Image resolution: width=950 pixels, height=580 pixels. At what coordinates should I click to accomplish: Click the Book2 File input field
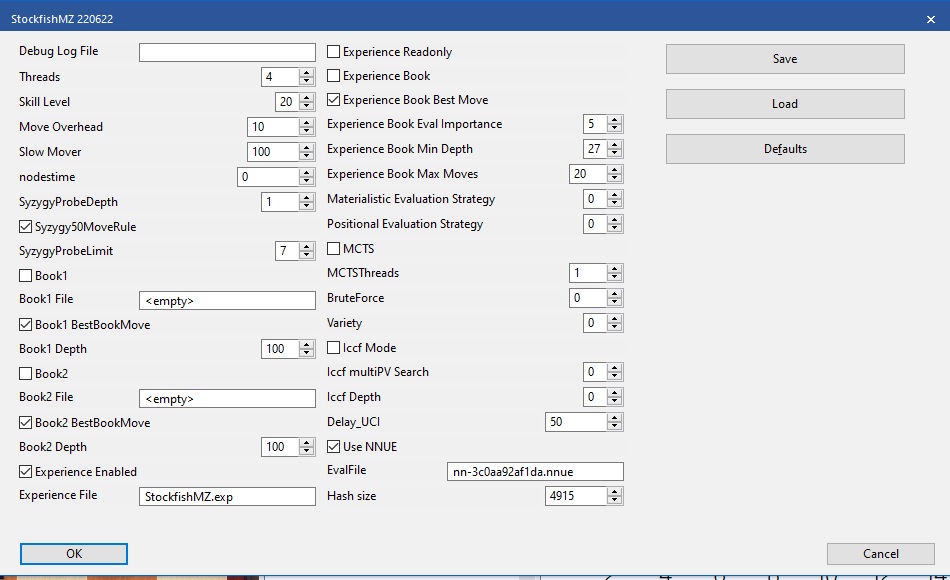point(227,399)
